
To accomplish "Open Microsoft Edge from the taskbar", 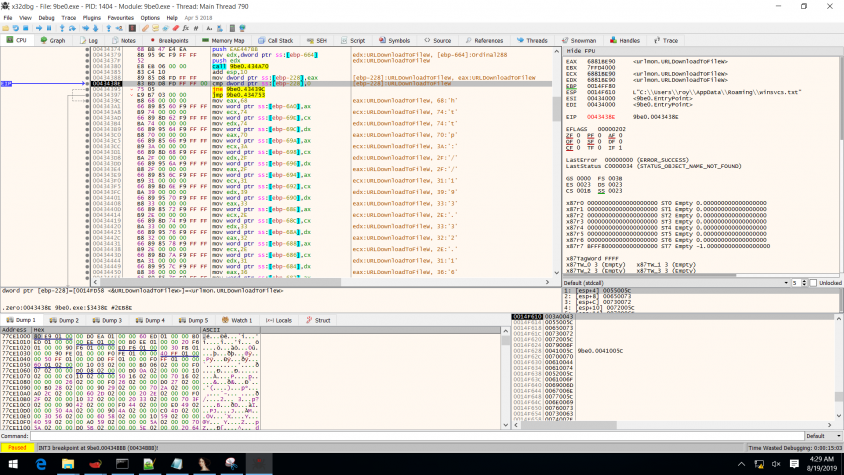I will tap(41, 464).
